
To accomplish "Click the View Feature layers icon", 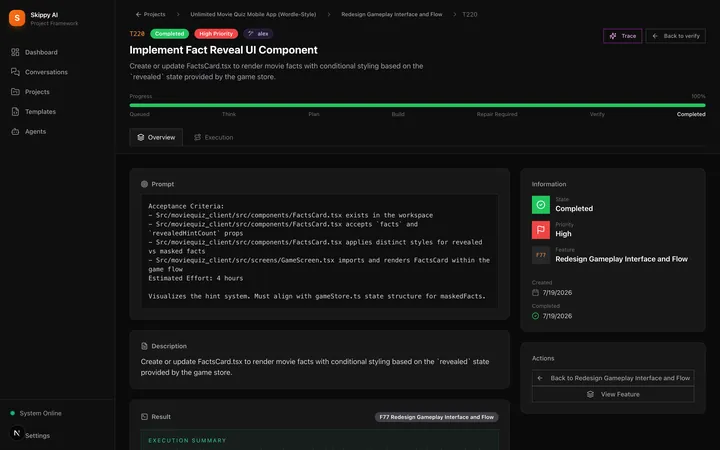I will coord(591,394).
